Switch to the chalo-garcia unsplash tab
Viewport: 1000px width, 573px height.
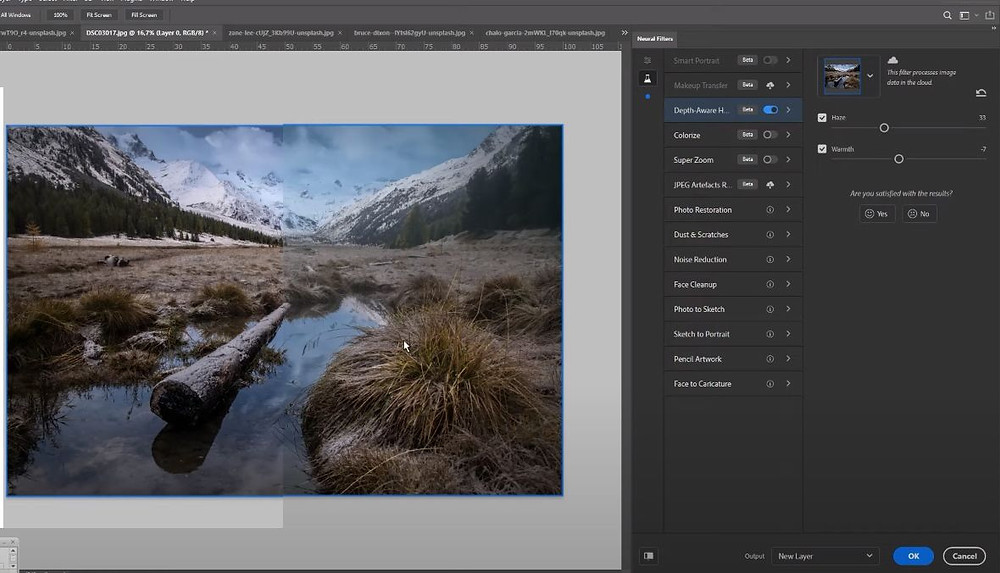[x=545, y=33]
